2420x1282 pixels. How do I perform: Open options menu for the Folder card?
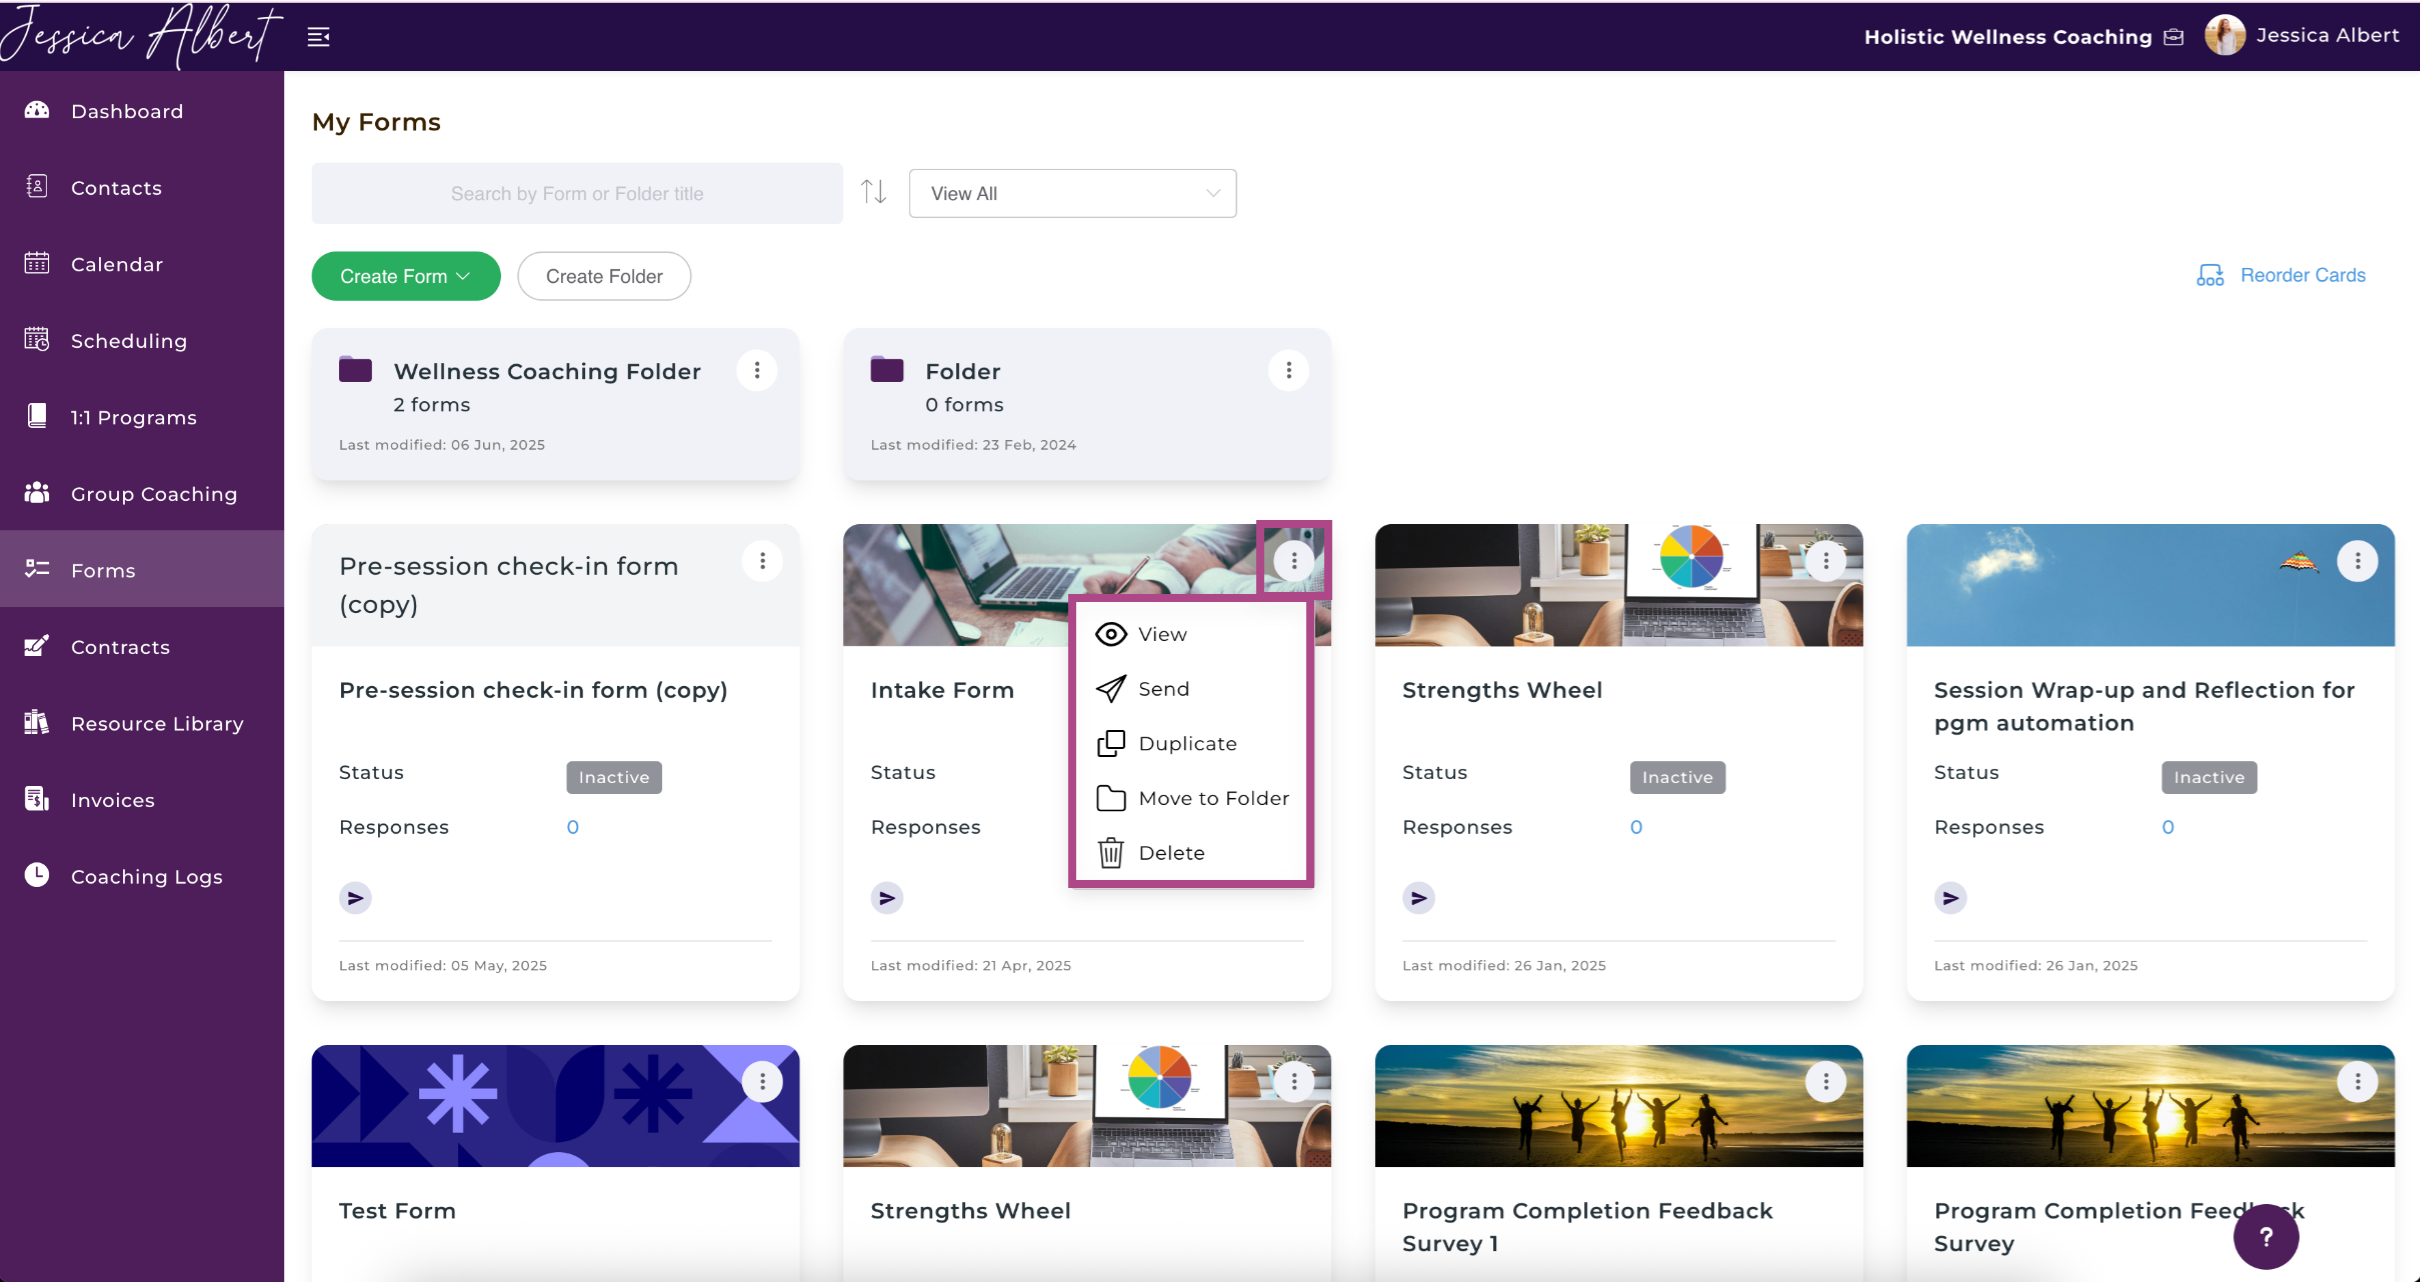pyautogui.click(x=1289, y=371)
